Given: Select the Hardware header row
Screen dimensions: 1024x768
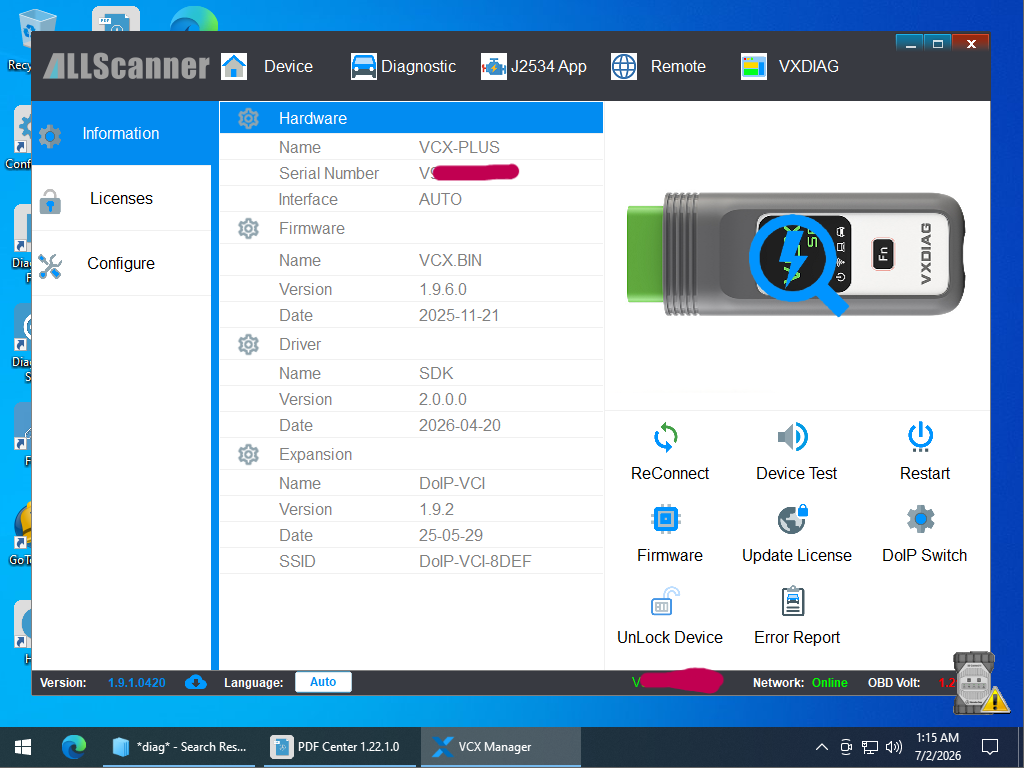Looking at the screenshot, I should pos(411,118).
